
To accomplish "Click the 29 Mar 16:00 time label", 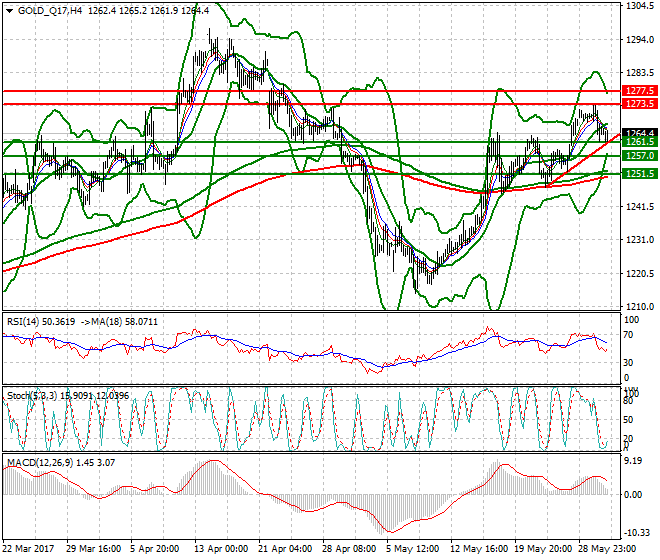I will coord(94,549).
